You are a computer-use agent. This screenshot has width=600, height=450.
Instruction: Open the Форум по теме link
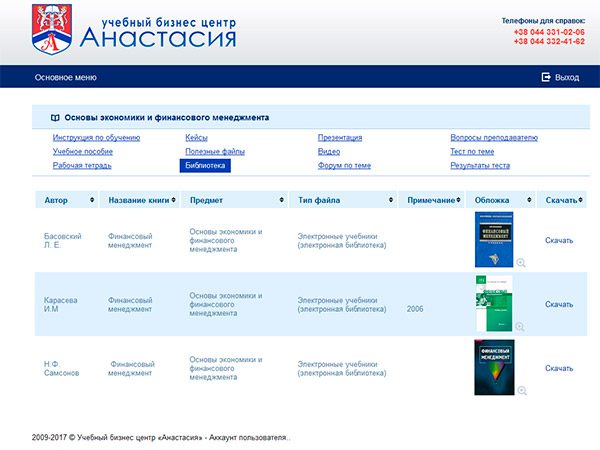[344, 165]
